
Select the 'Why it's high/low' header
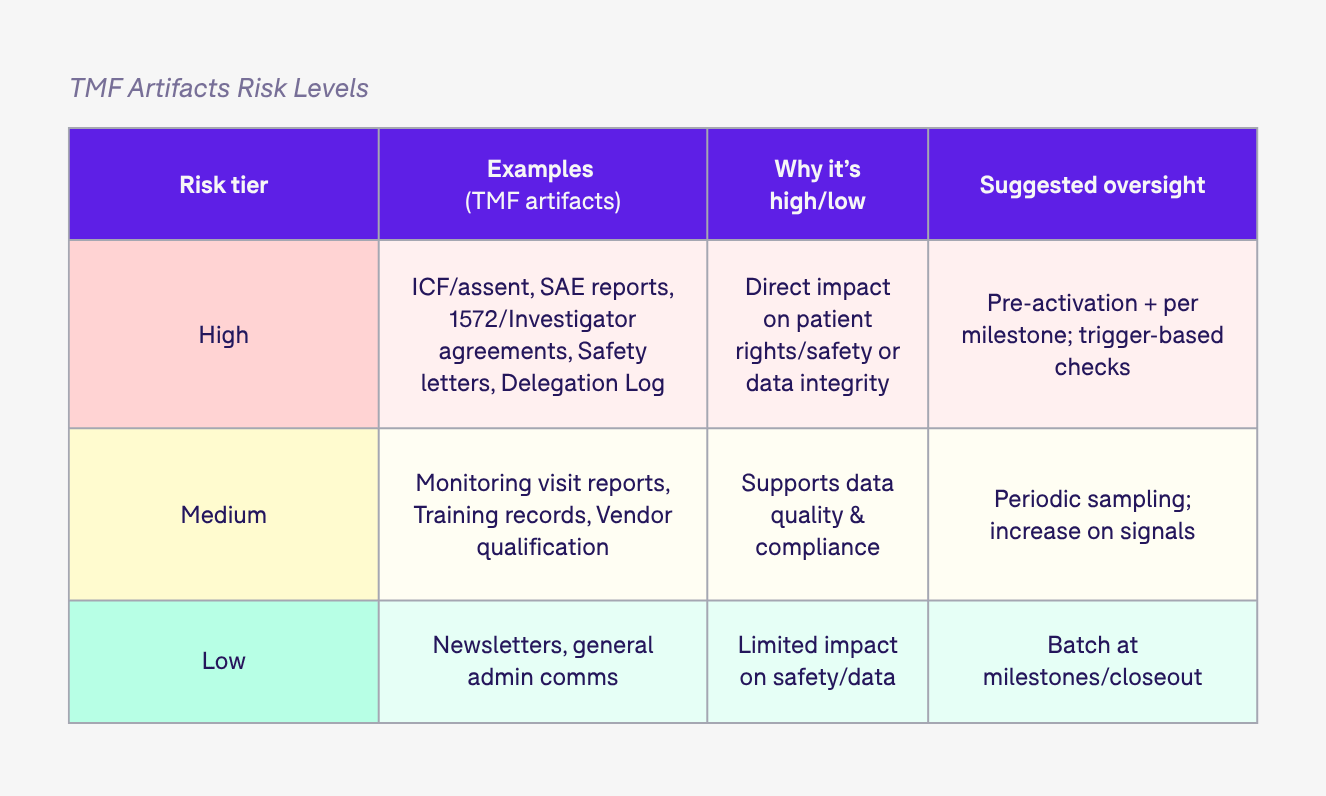tap(818, 184)
